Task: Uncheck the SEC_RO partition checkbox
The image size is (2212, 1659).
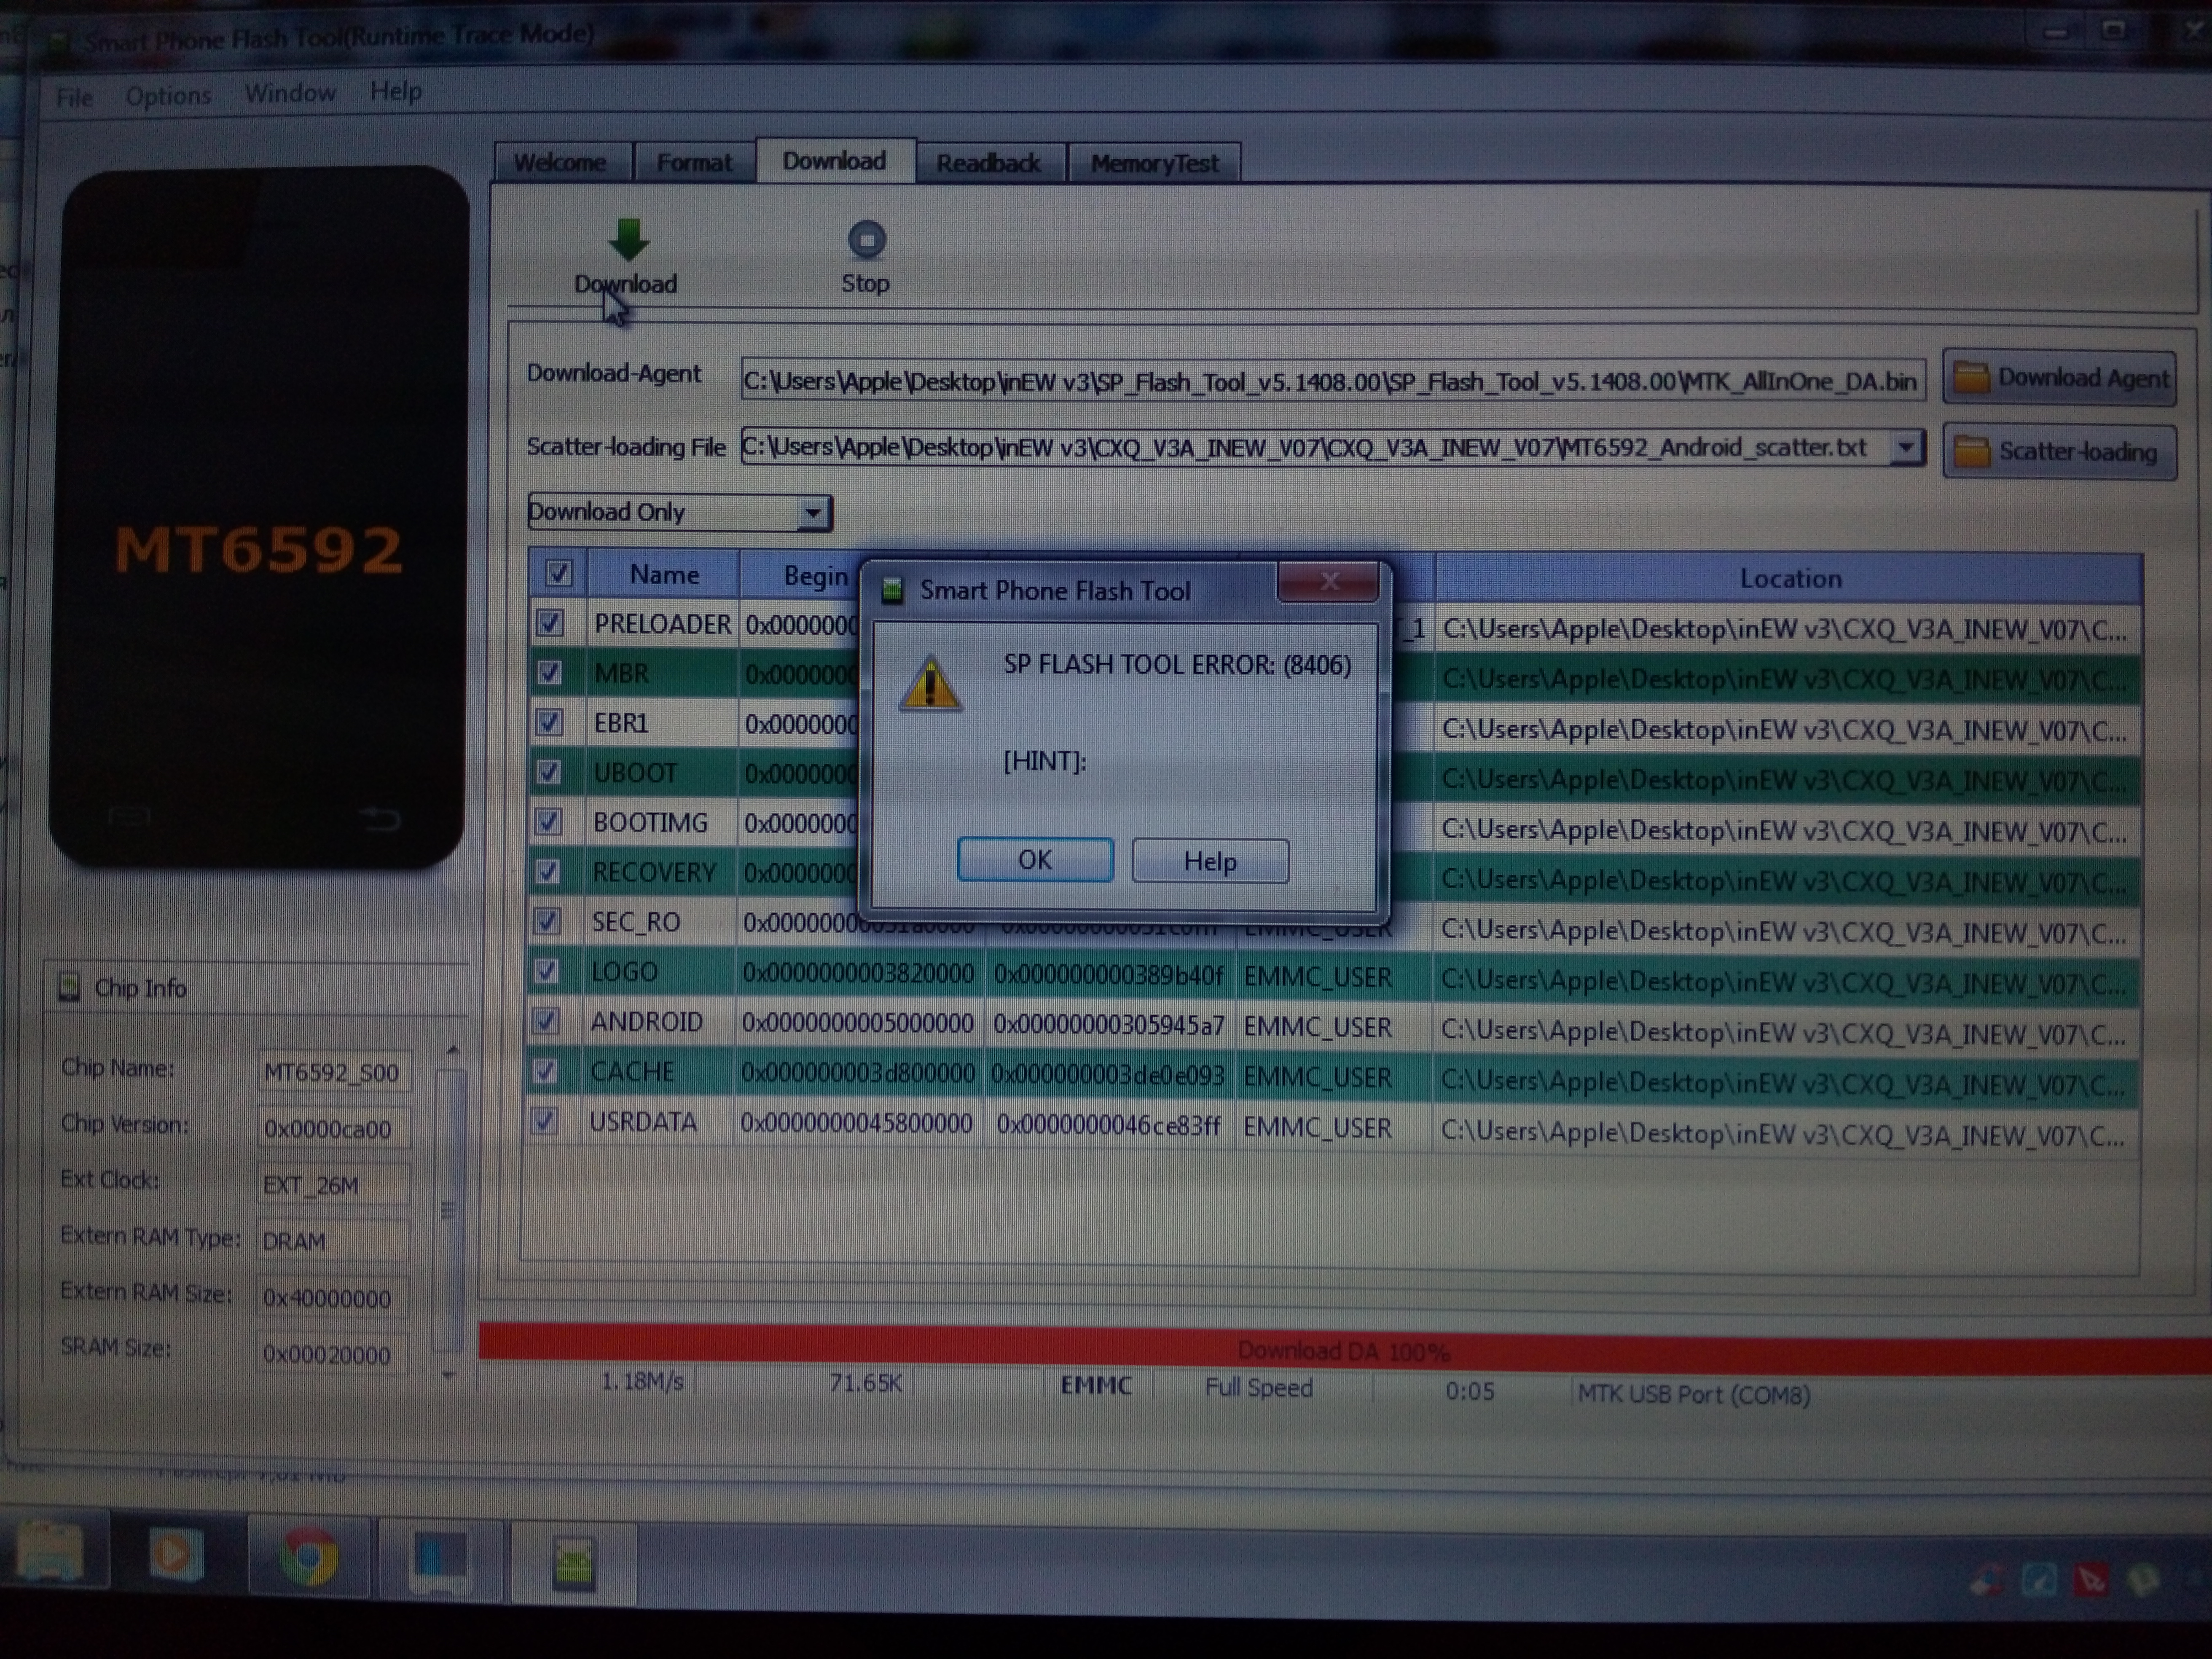Action: pyautogui.click(x=547, y=921)
